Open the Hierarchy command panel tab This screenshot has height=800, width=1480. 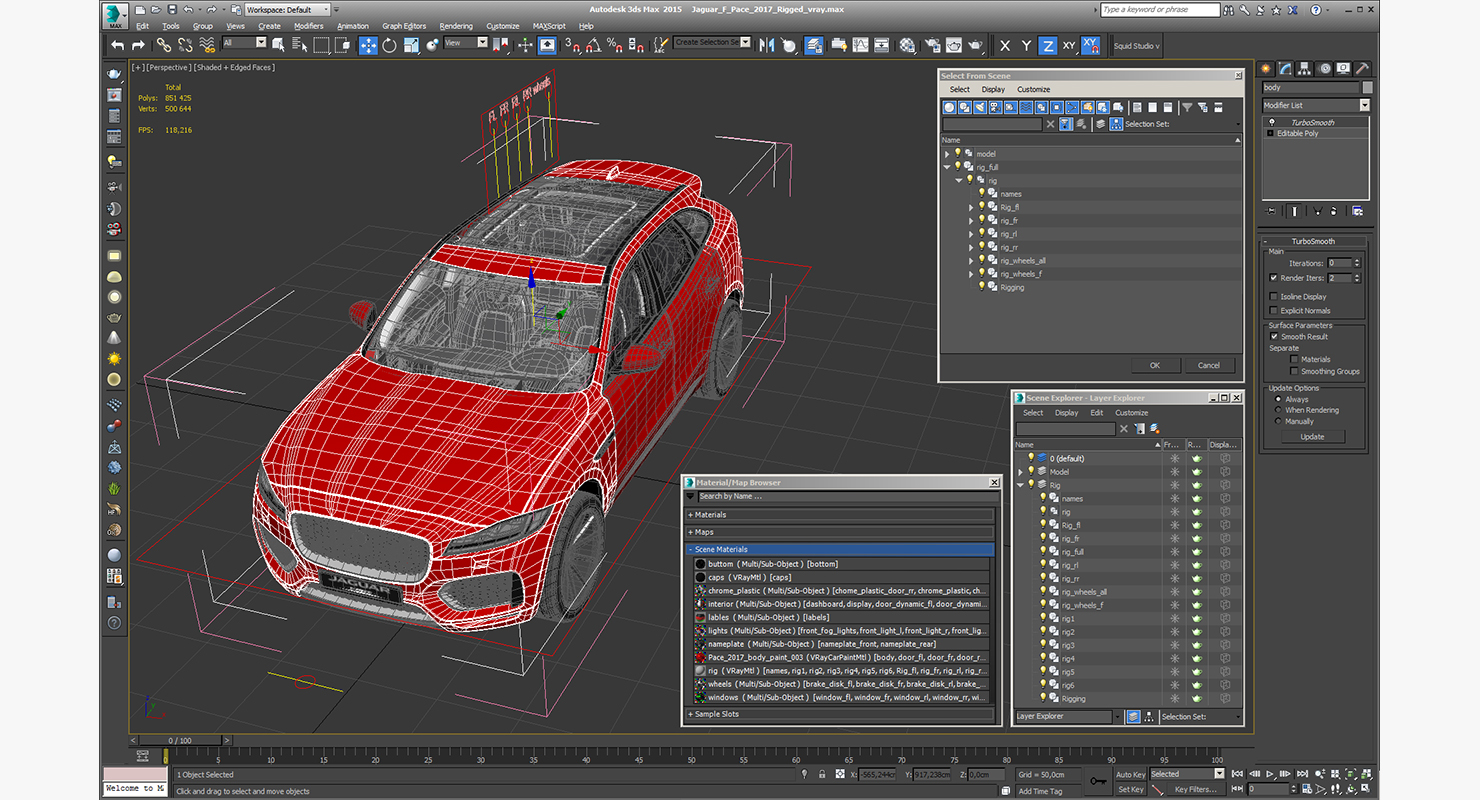[1304, 68]
